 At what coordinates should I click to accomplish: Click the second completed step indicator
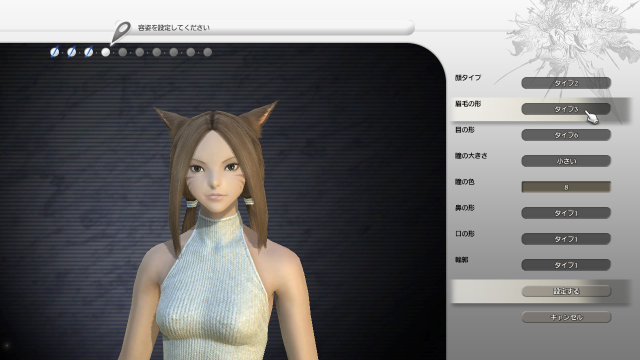(x=71, y=52)
